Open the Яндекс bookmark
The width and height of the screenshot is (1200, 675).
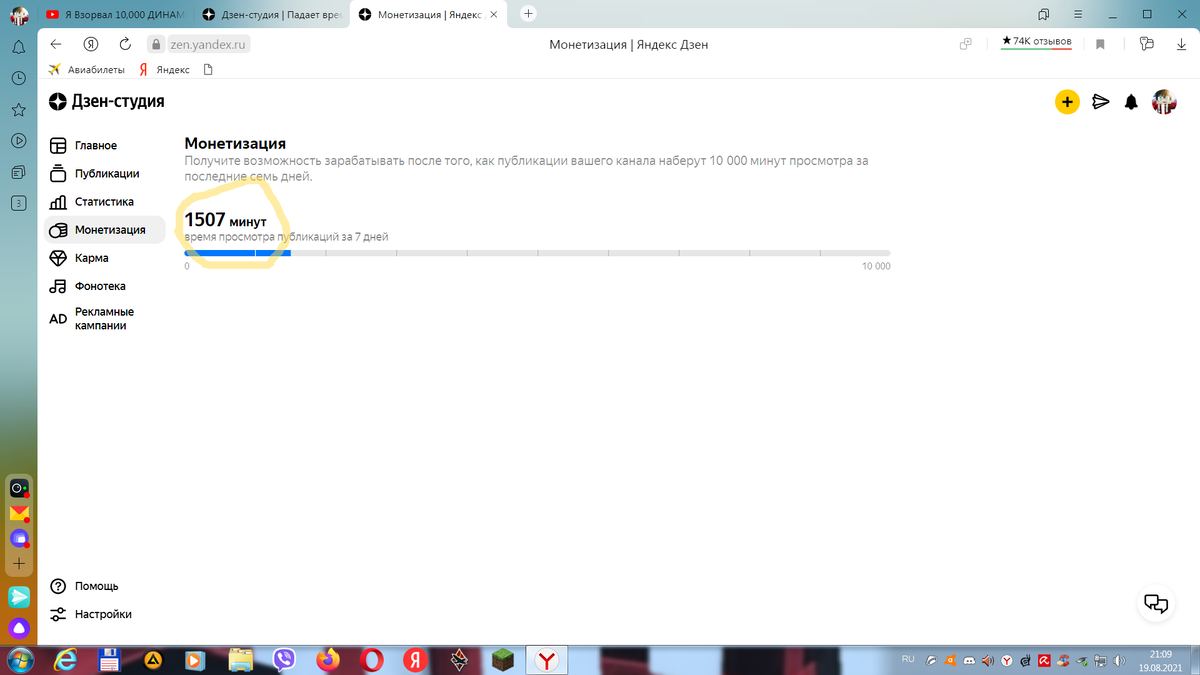click(165, 70)
